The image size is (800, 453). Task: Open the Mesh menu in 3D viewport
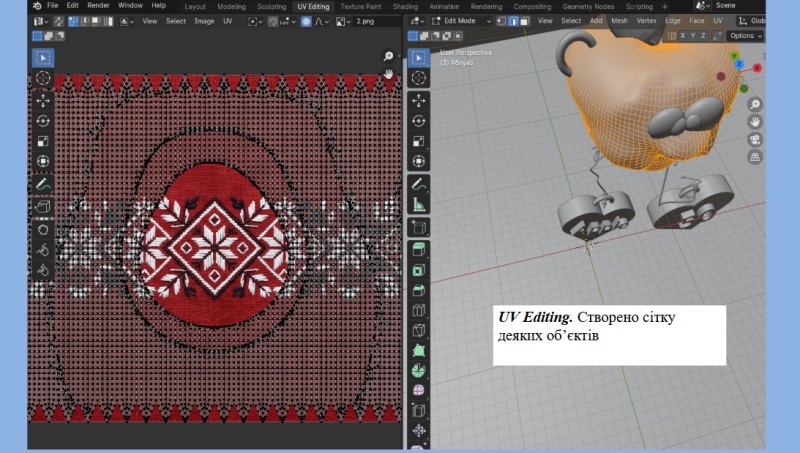point(620,20)
